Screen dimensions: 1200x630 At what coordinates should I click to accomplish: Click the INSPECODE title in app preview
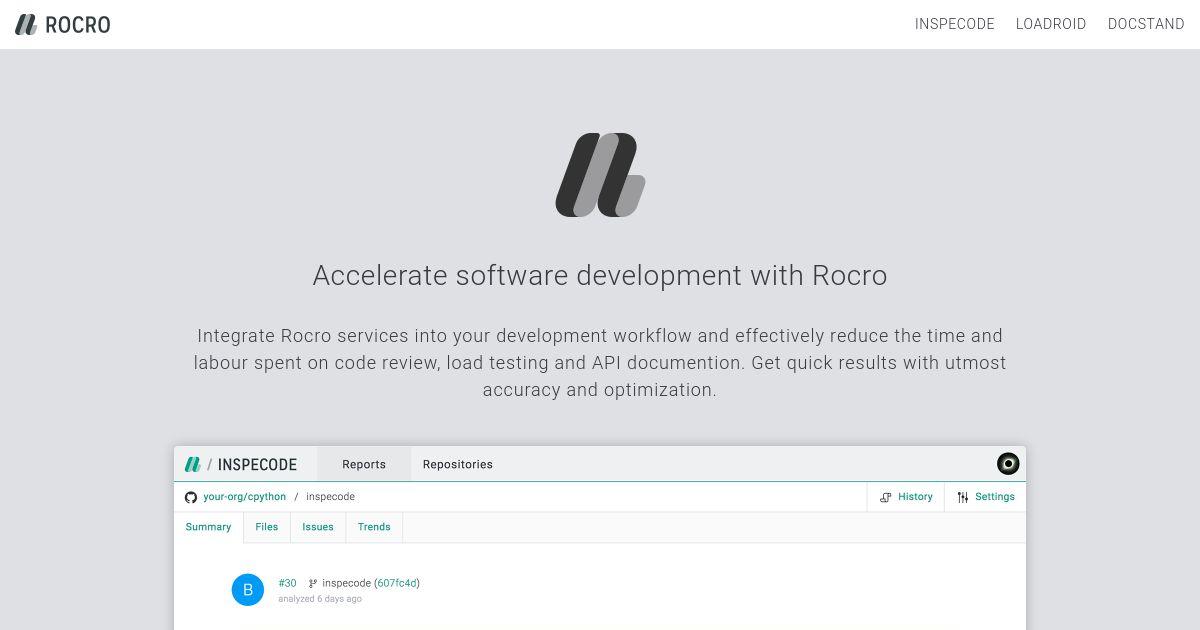[257, 464]
